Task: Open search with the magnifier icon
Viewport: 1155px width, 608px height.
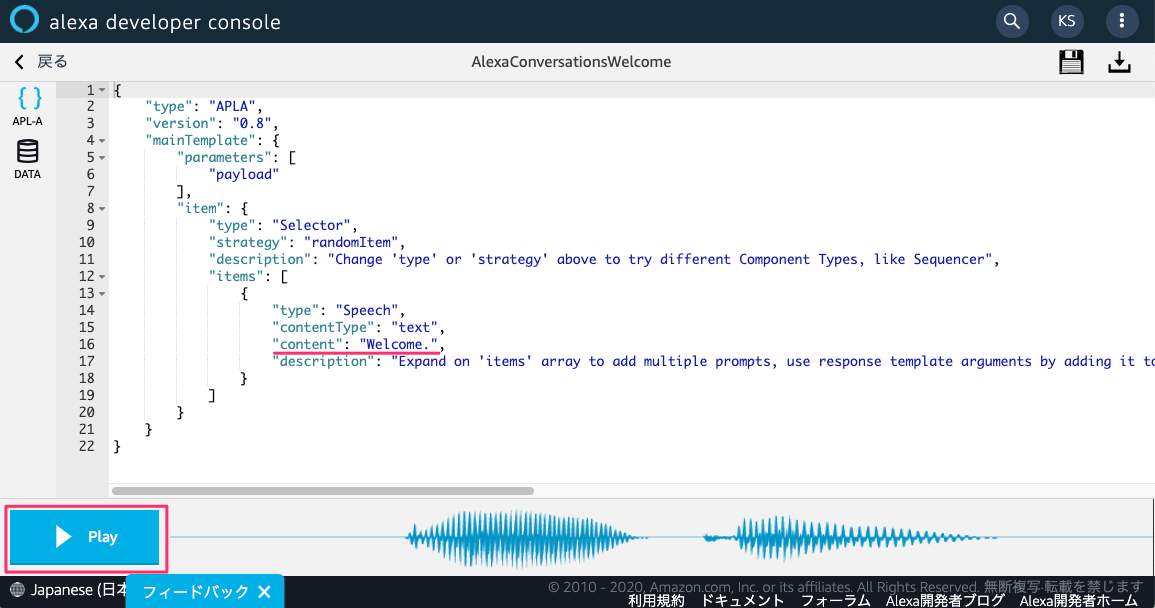Action: pos(1012,21)
